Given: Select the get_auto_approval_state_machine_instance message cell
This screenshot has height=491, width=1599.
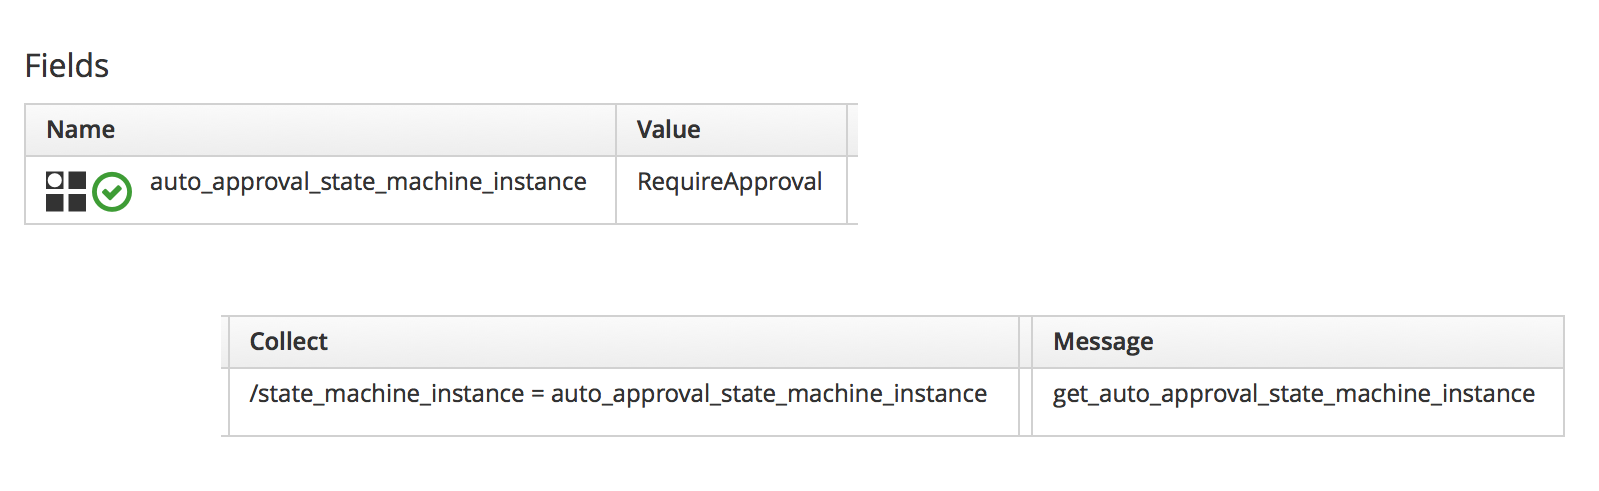Looking at the screenshot, I should 1293,394.
